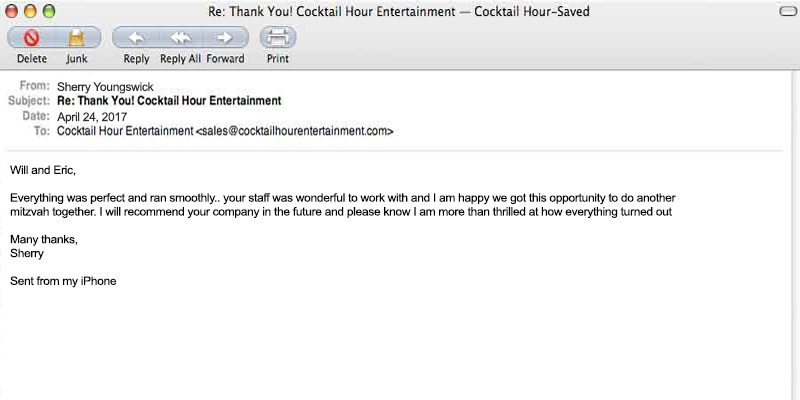Click the red close window button
The width and height of the screenshot is (800, 400).
(x=11, y=11)
